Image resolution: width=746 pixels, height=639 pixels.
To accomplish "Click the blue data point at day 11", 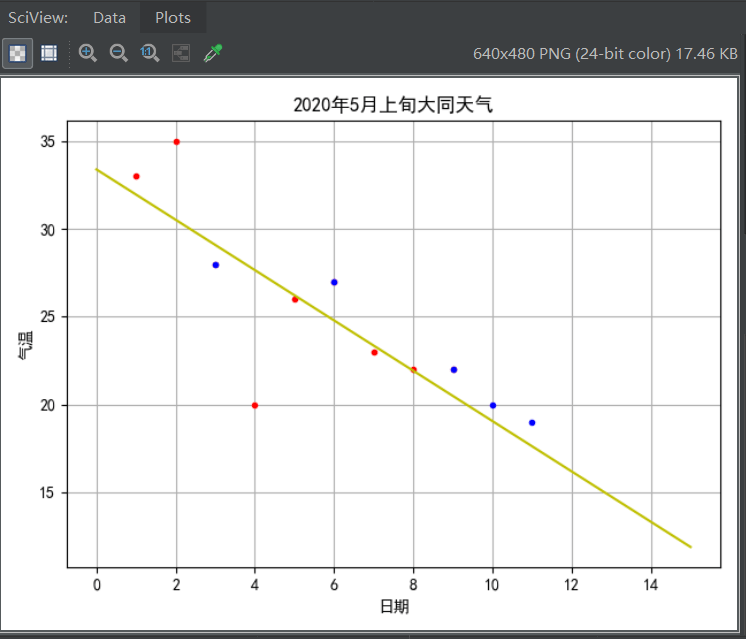I will point(532,423).
